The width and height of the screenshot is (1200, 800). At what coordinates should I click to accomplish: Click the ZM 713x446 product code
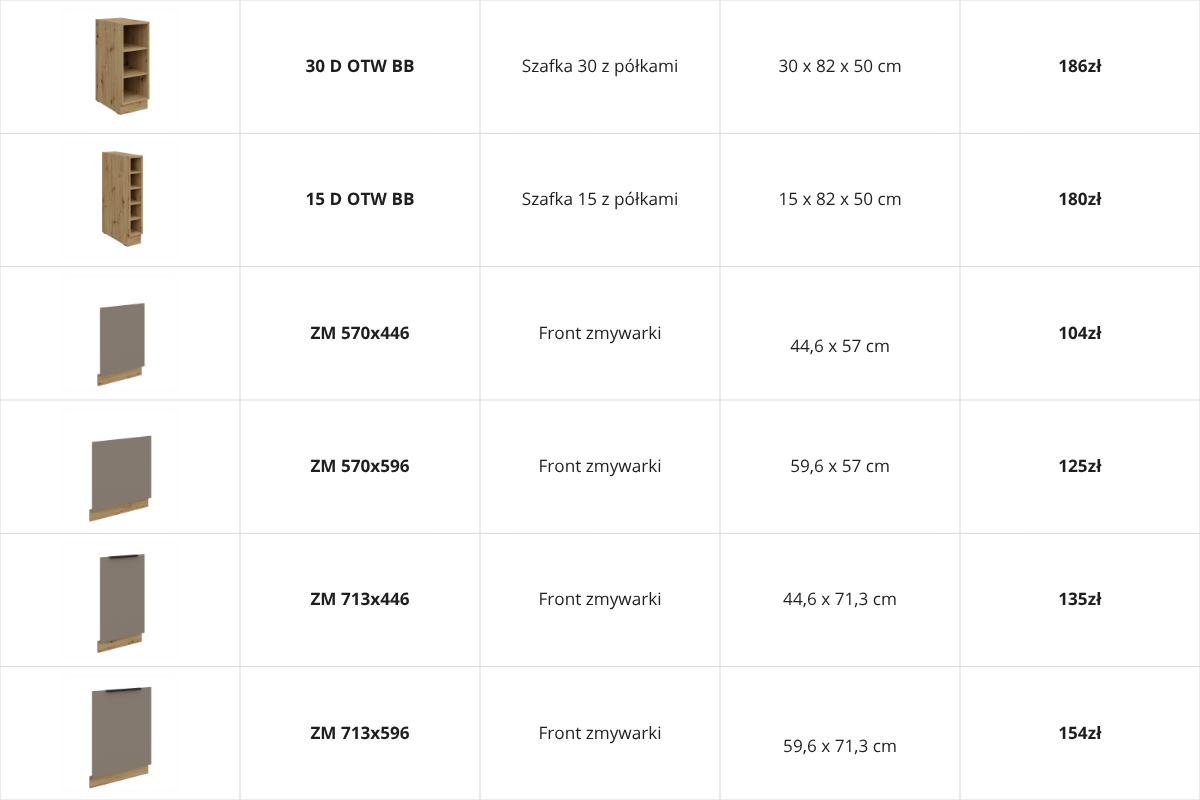click(x=360, y=599)
